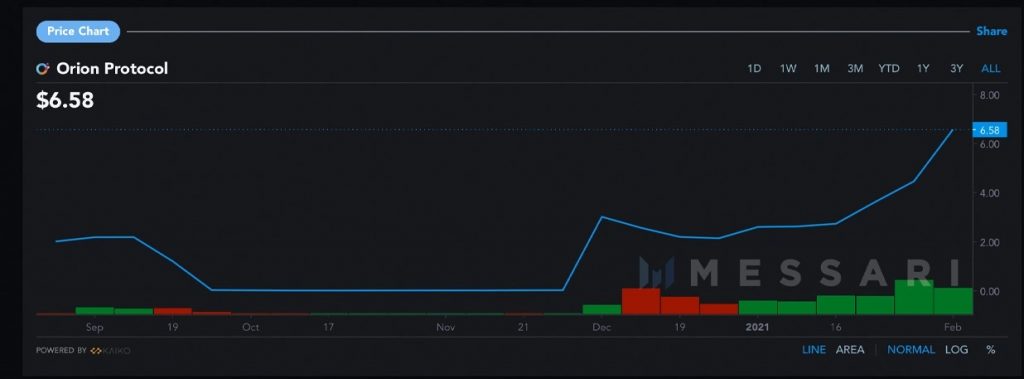The height and width of the screenshot is (379, 1024).
Task: Click the Orion Protocol title text
Action: 112,69
